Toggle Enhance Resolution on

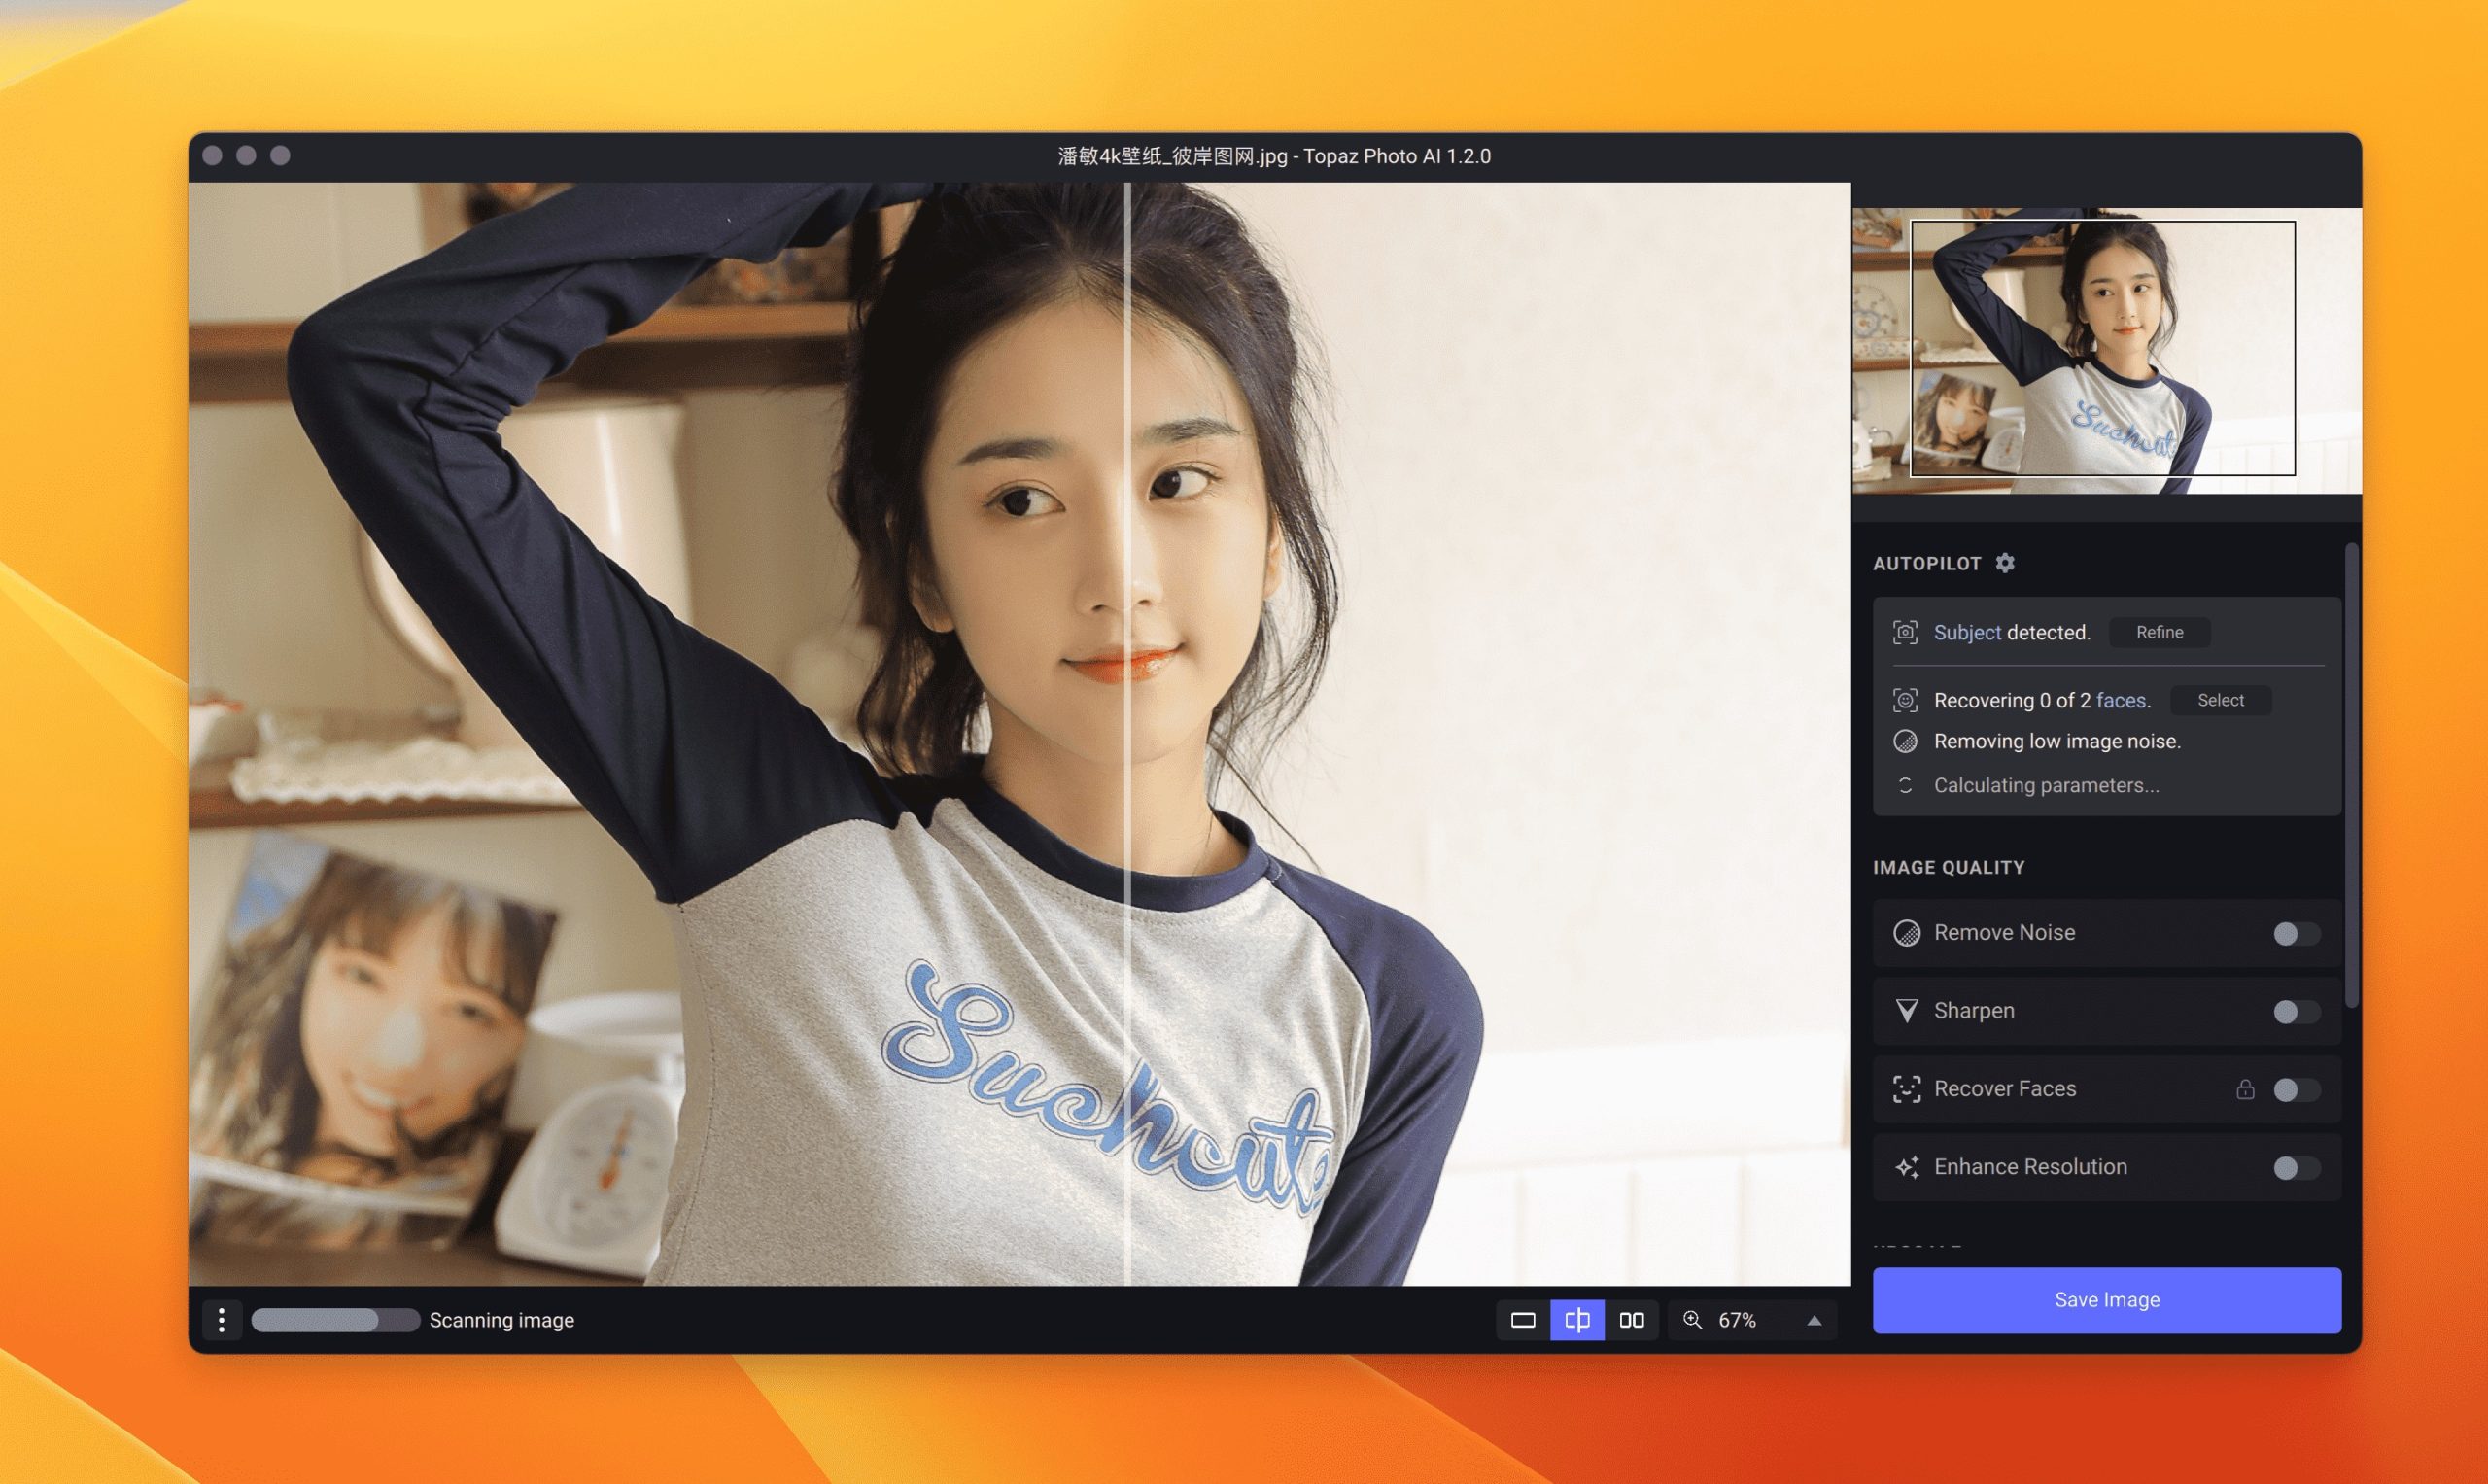point(2295,1167)
